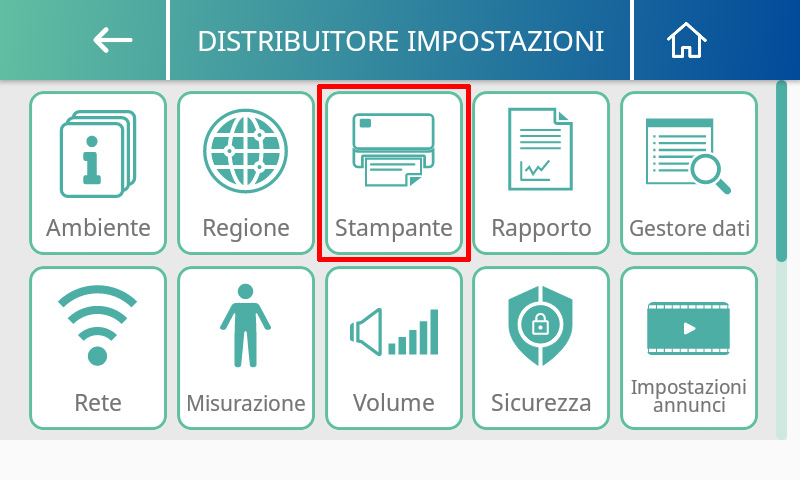Open the Impostazioni annunci video icon
This screenshot has height=480, width=800.
tap(688, 329)
